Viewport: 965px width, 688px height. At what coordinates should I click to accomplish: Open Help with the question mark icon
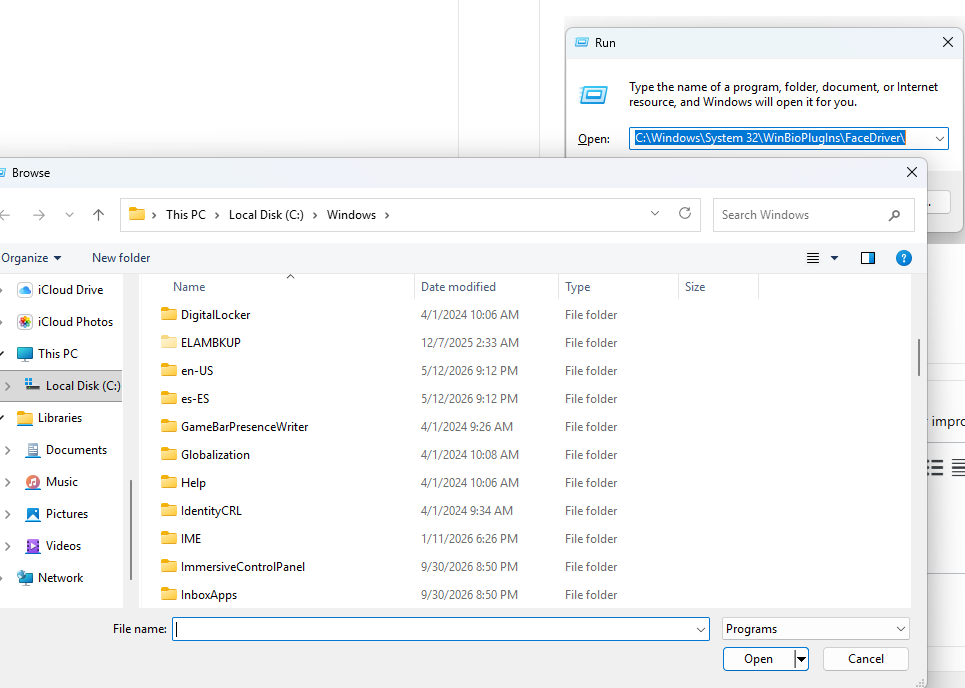(903, 258)
